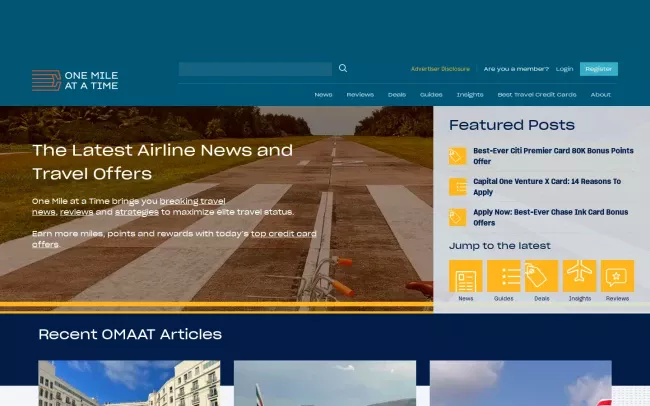Open Best Travel Credit Cards menu item

537,95
